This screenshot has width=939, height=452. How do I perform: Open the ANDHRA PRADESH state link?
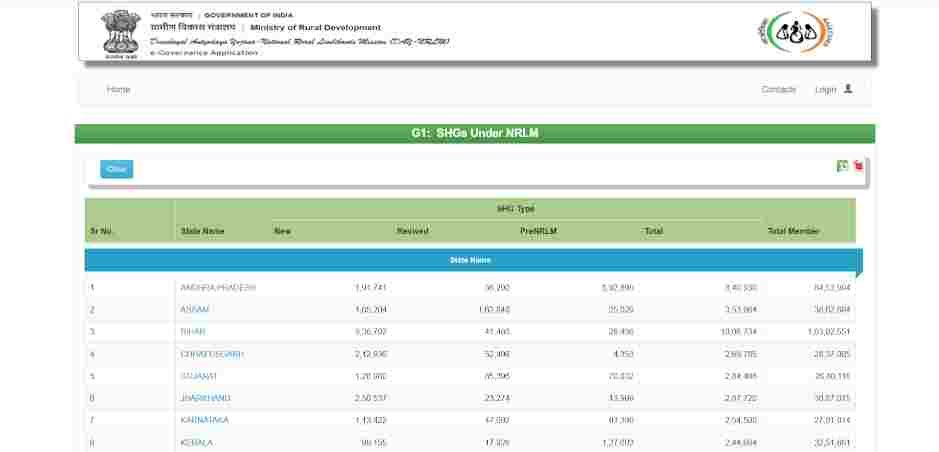[x=218, y=288]
